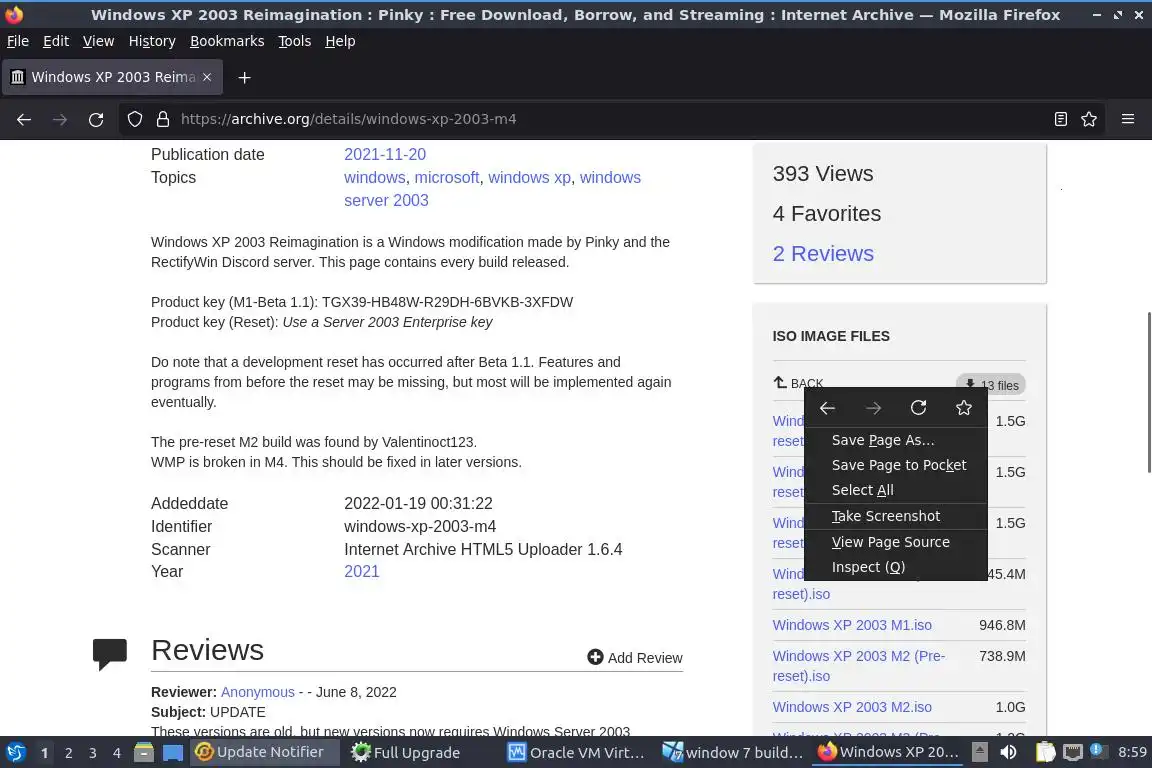Viewport: 1152px width, 768px height.
Task: Click the show desktop icon in the taskbar
Action: [x=173, y=753]
